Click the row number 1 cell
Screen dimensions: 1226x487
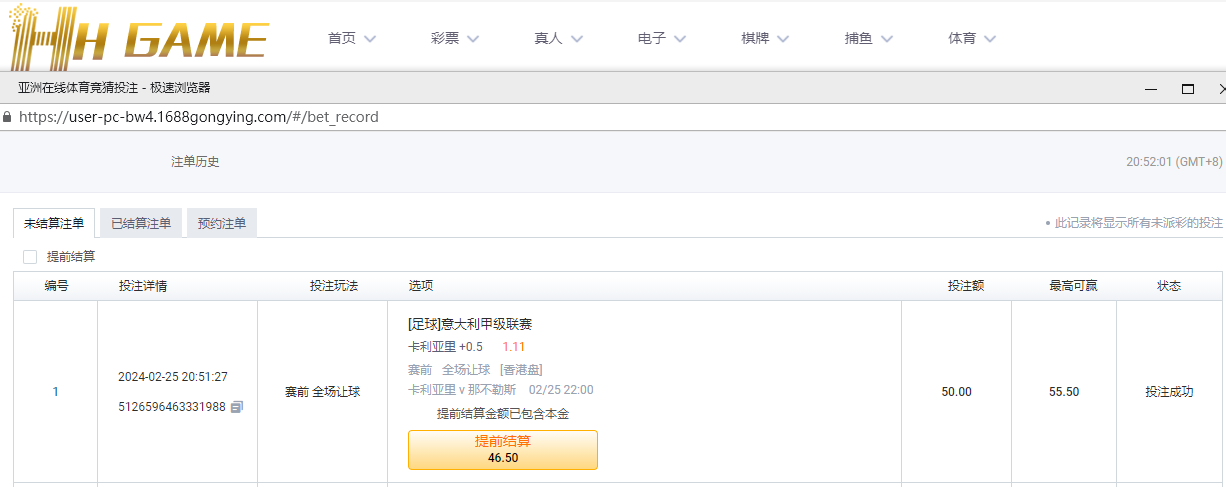click(x=56, y=392)
